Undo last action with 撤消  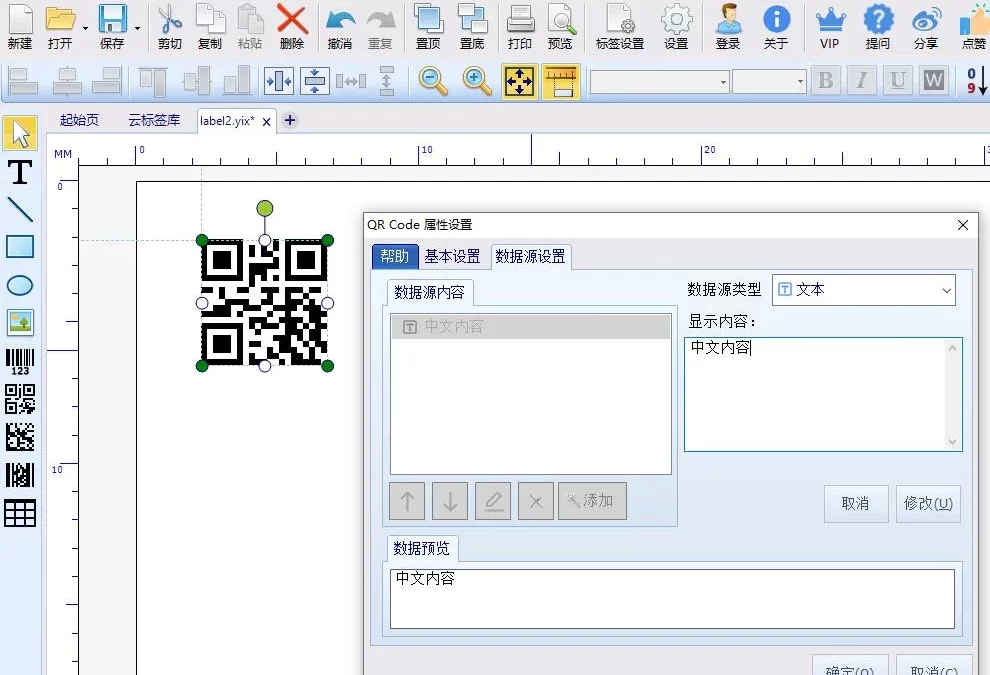pyautogui.click(x=340, y=26)
